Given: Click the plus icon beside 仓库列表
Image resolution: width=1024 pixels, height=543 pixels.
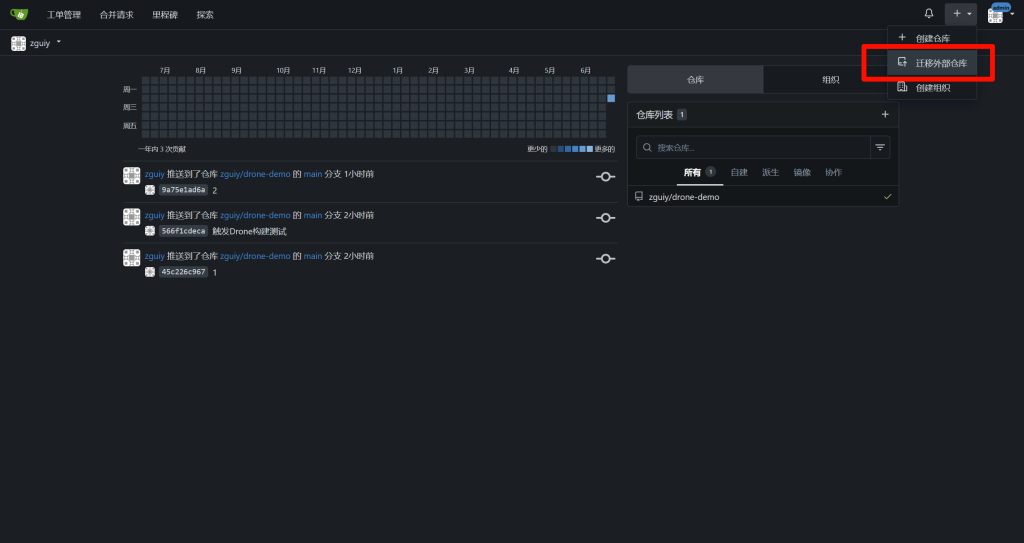Looking at the screenshot, I should [x=884, y=115].
